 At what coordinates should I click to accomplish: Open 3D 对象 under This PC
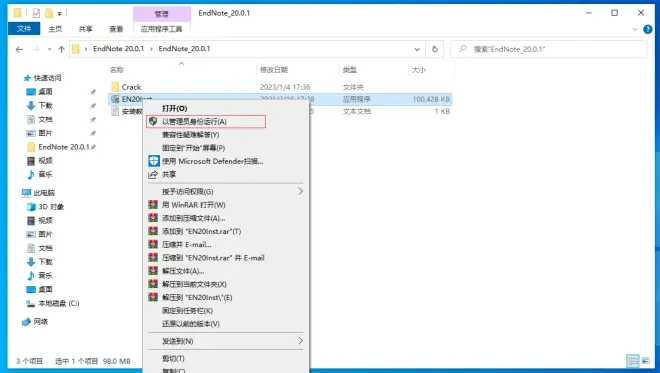[x=51, y=207]
